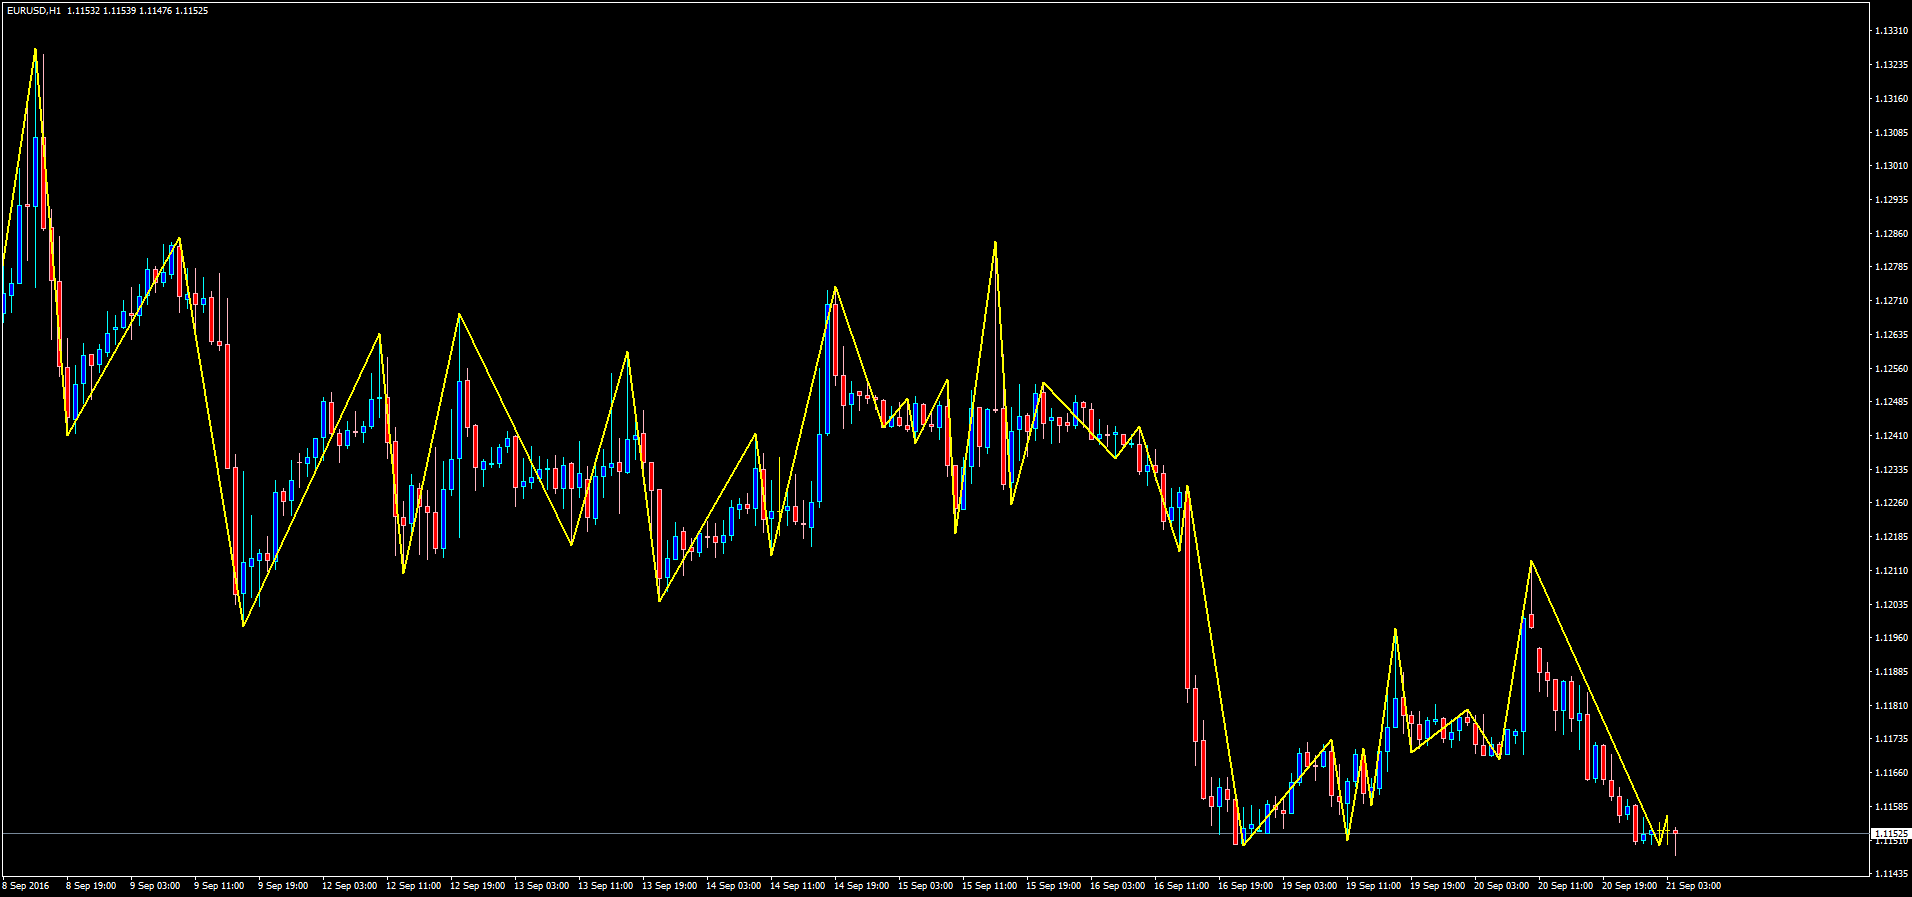Click the 15 Sep 11:00 time label
Viewport: 1912px width, 897px height.
pyautogui.click(x=989, y=886)
